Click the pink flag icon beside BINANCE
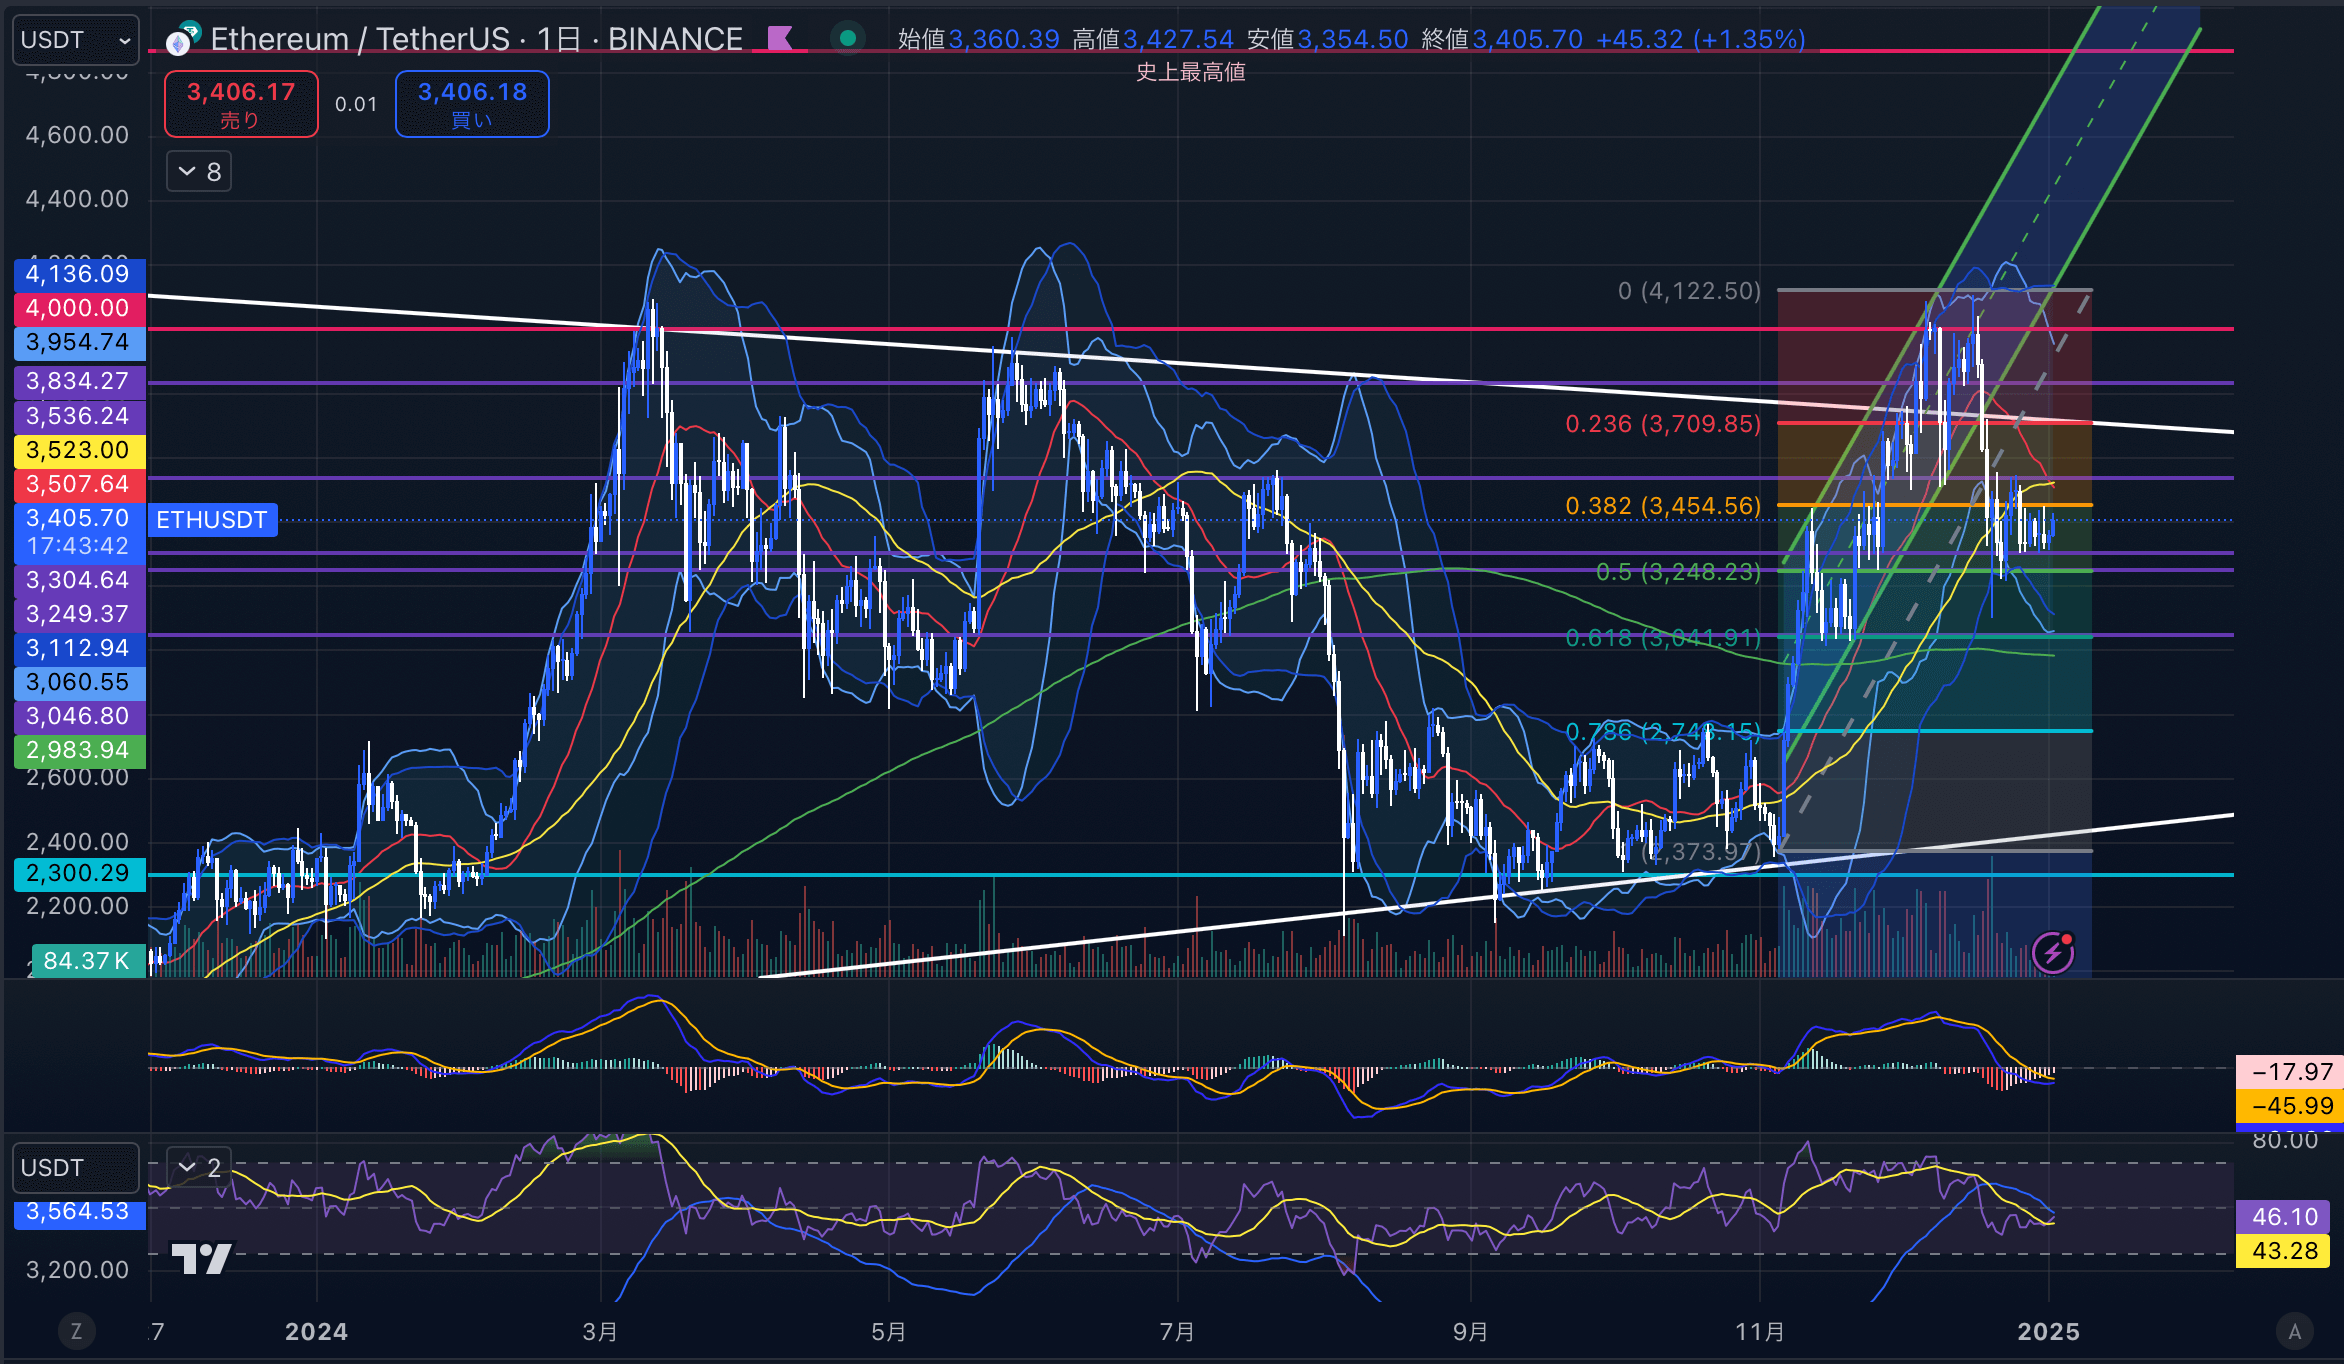 pos(780,39)
